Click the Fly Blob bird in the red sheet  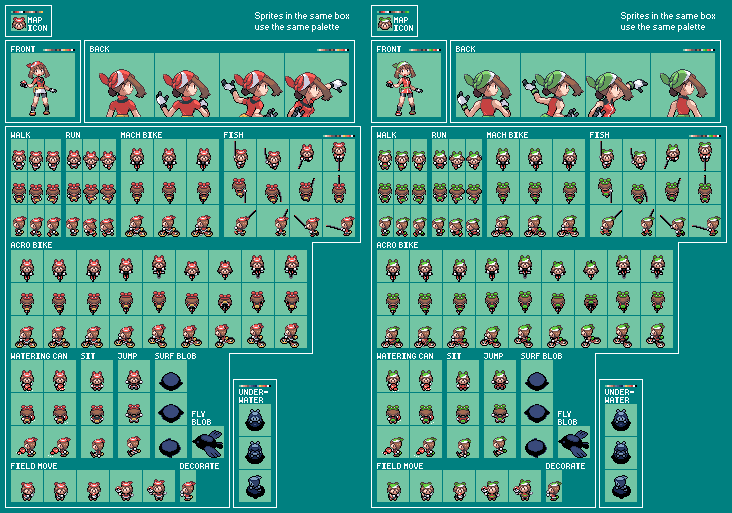(x=208, y=443)
